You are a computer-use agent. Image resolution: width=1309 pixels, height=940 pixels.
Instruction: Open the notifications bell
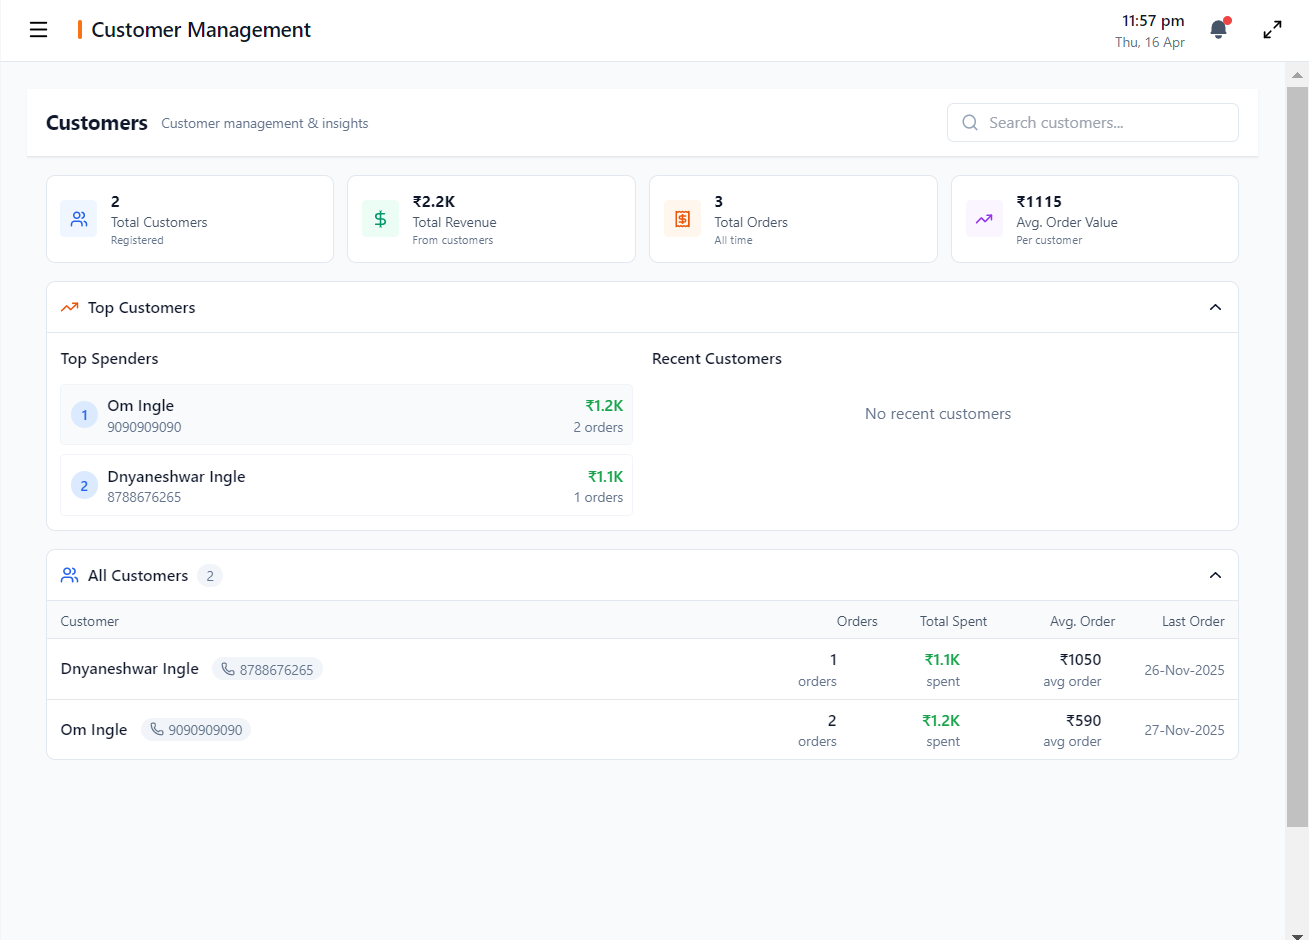(x=1219, y=29)
